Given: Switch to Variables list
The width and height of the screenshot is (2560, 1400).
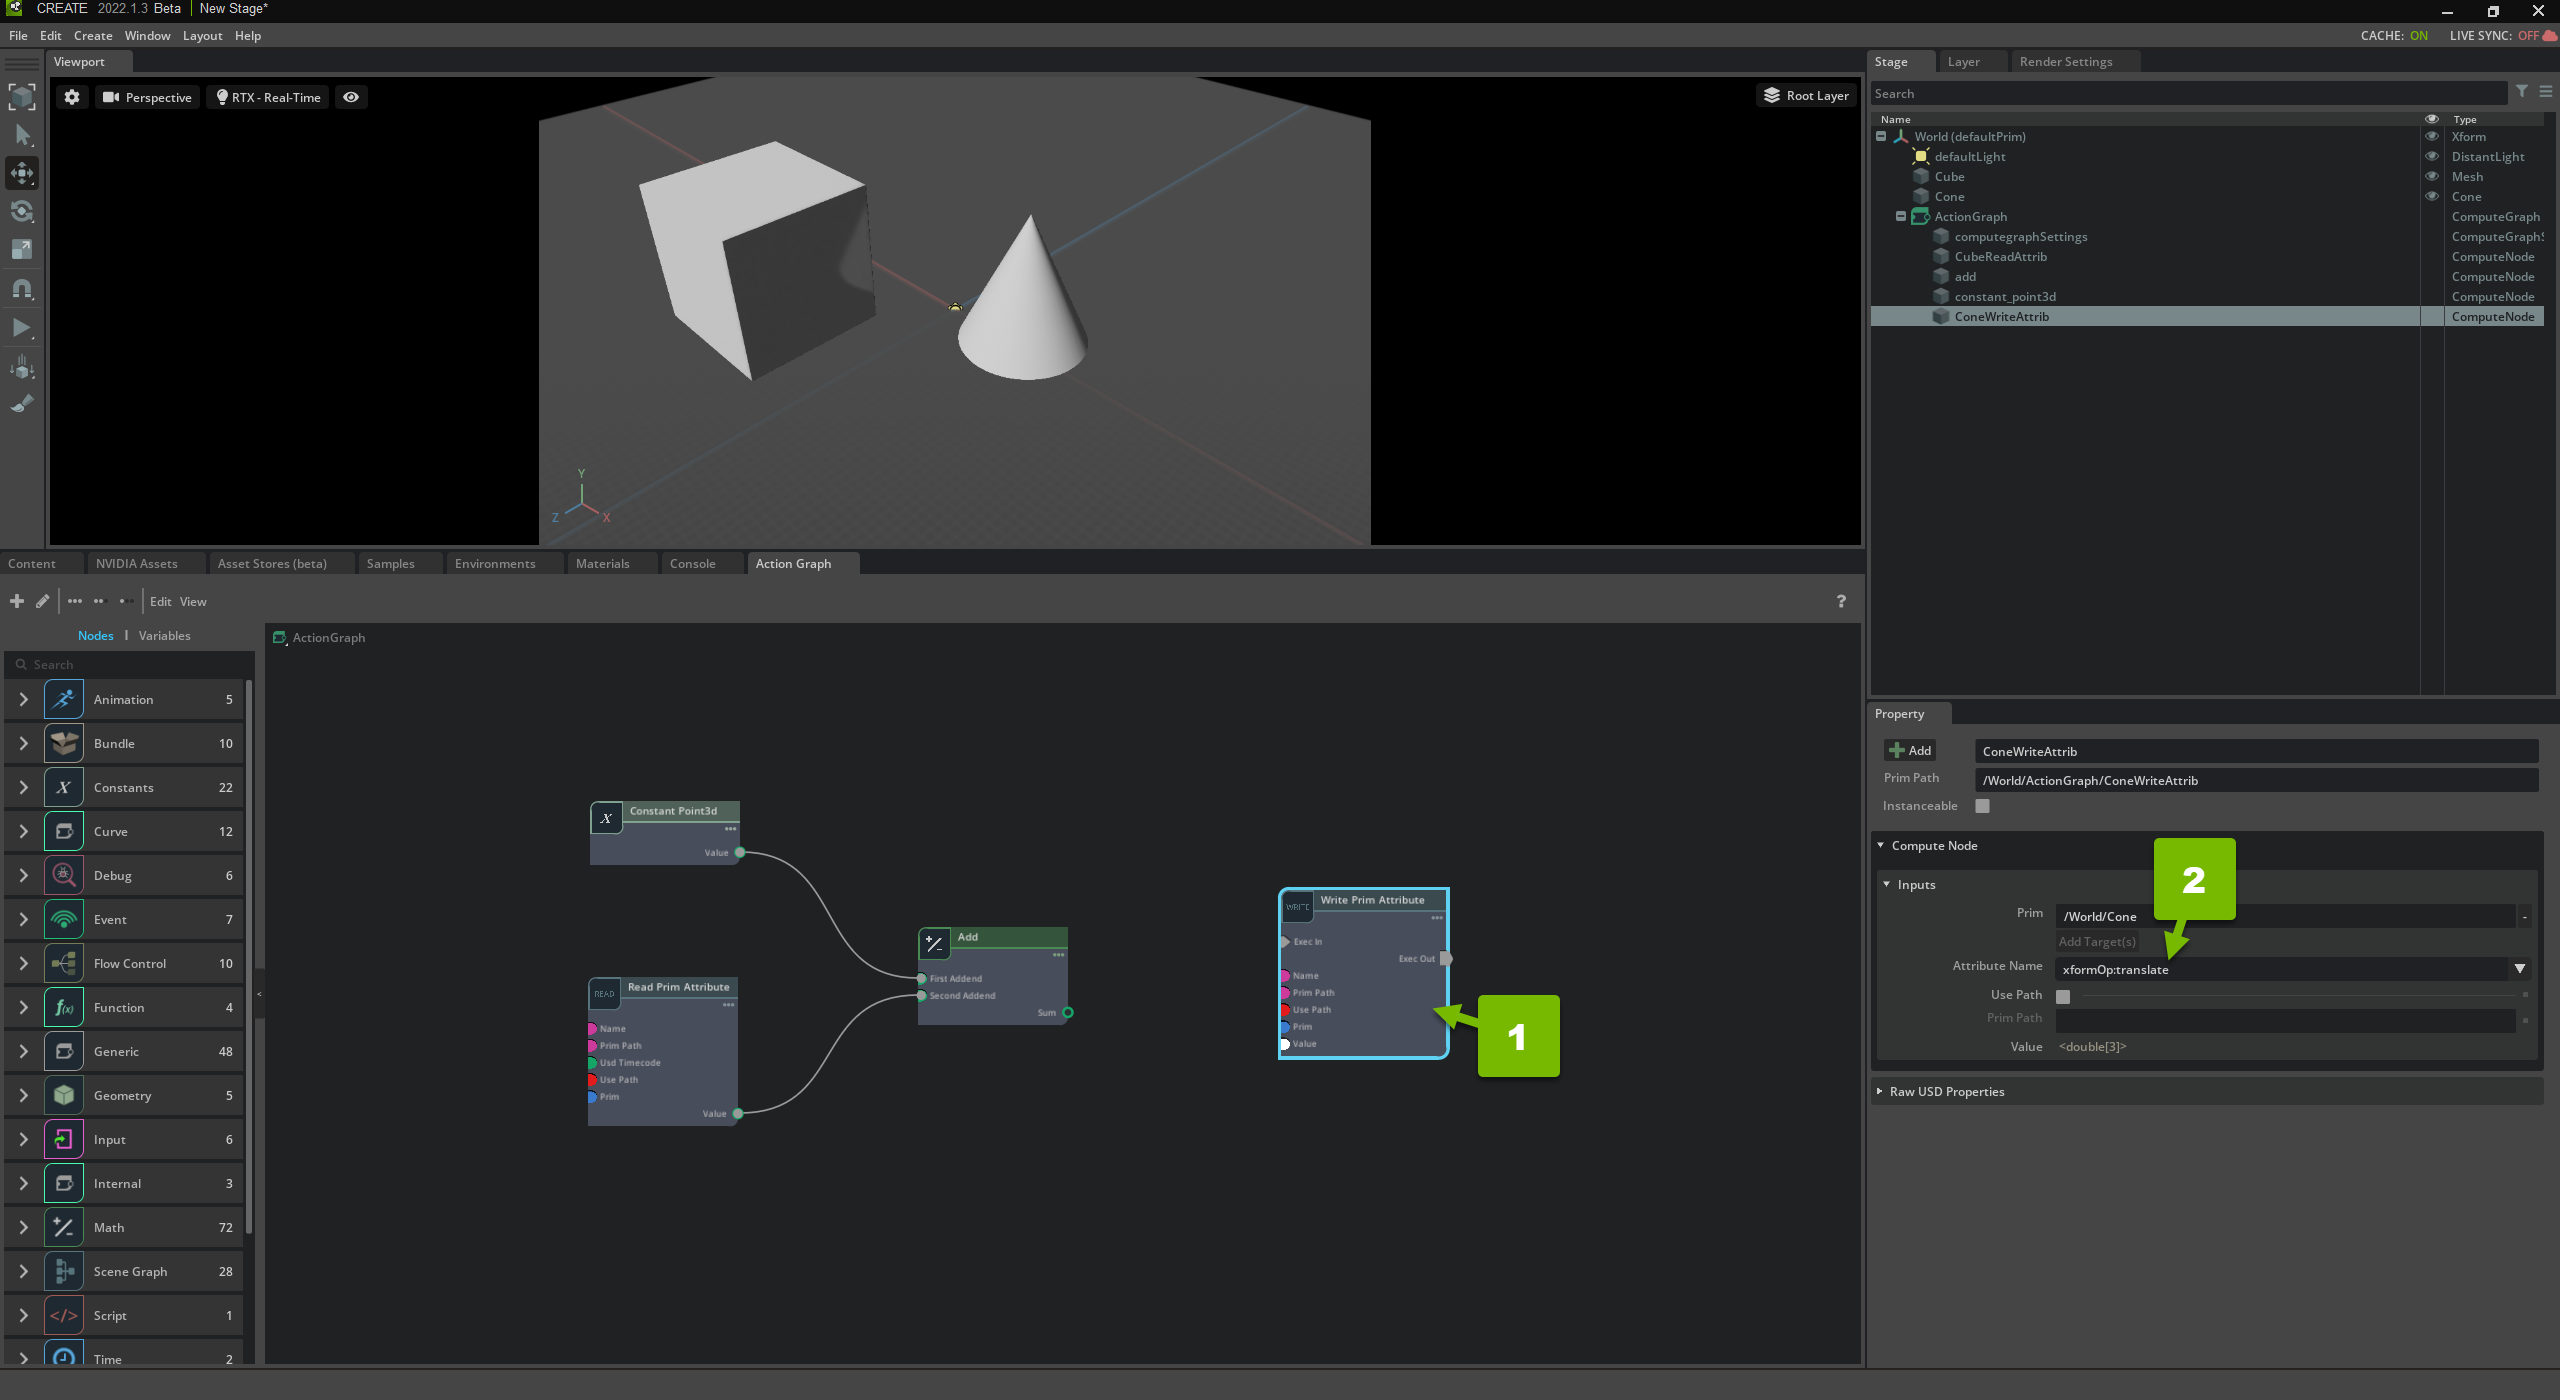Looking at the screenshot, I should [164, 636].
